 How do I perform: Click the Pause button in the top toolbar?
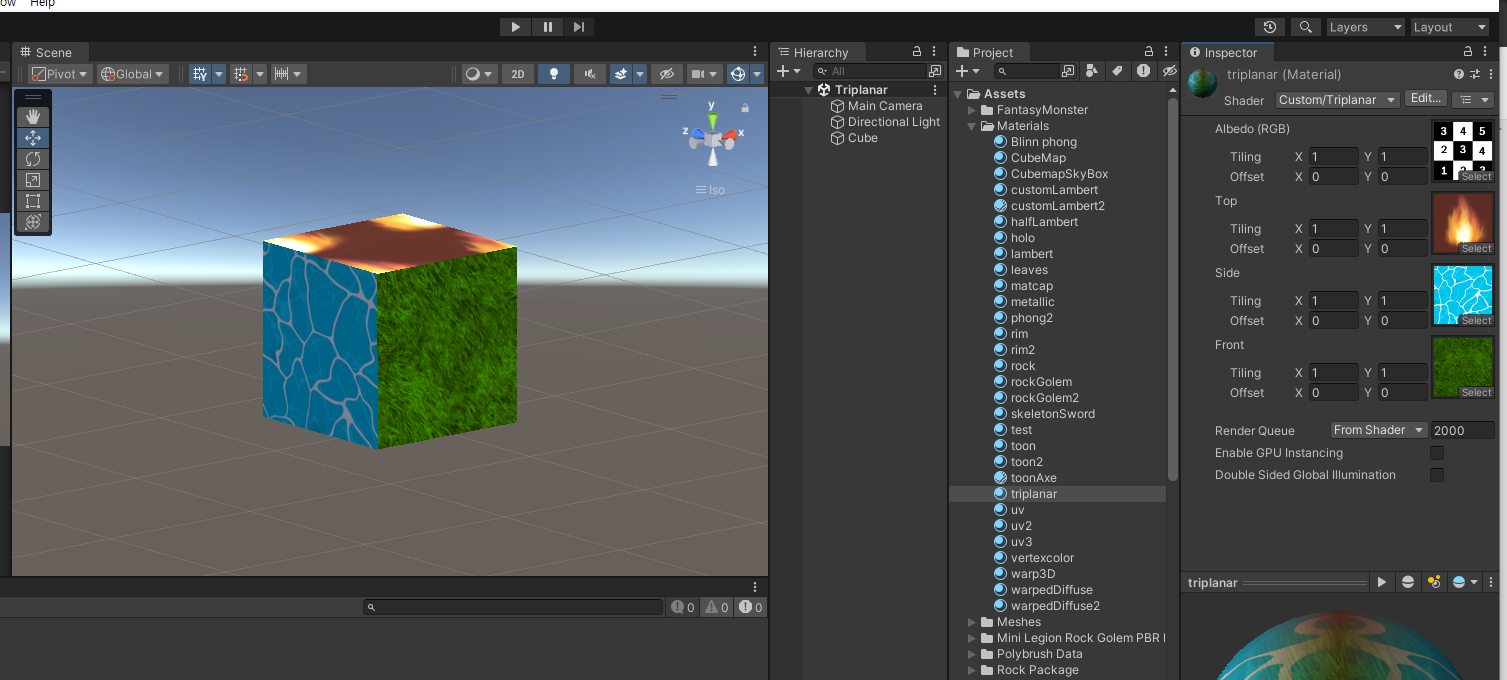click(547, 27)
